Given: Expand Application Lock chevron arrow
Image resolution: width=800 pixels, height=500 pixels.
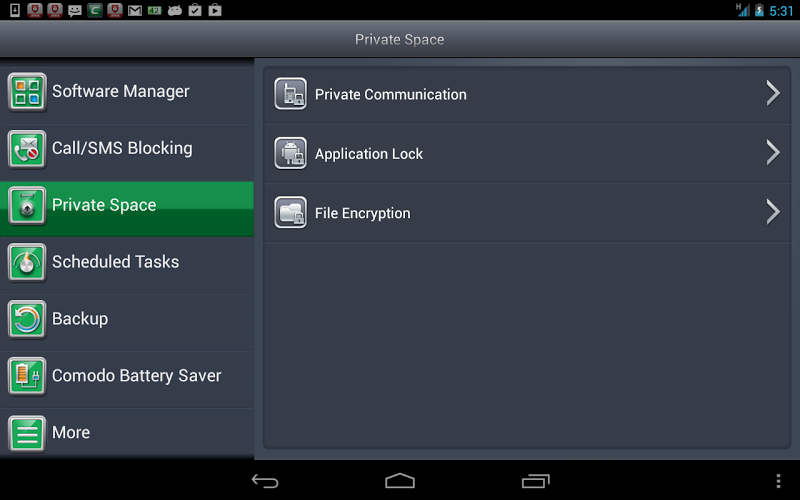Looking at the screenshot, I should [773, 153].
